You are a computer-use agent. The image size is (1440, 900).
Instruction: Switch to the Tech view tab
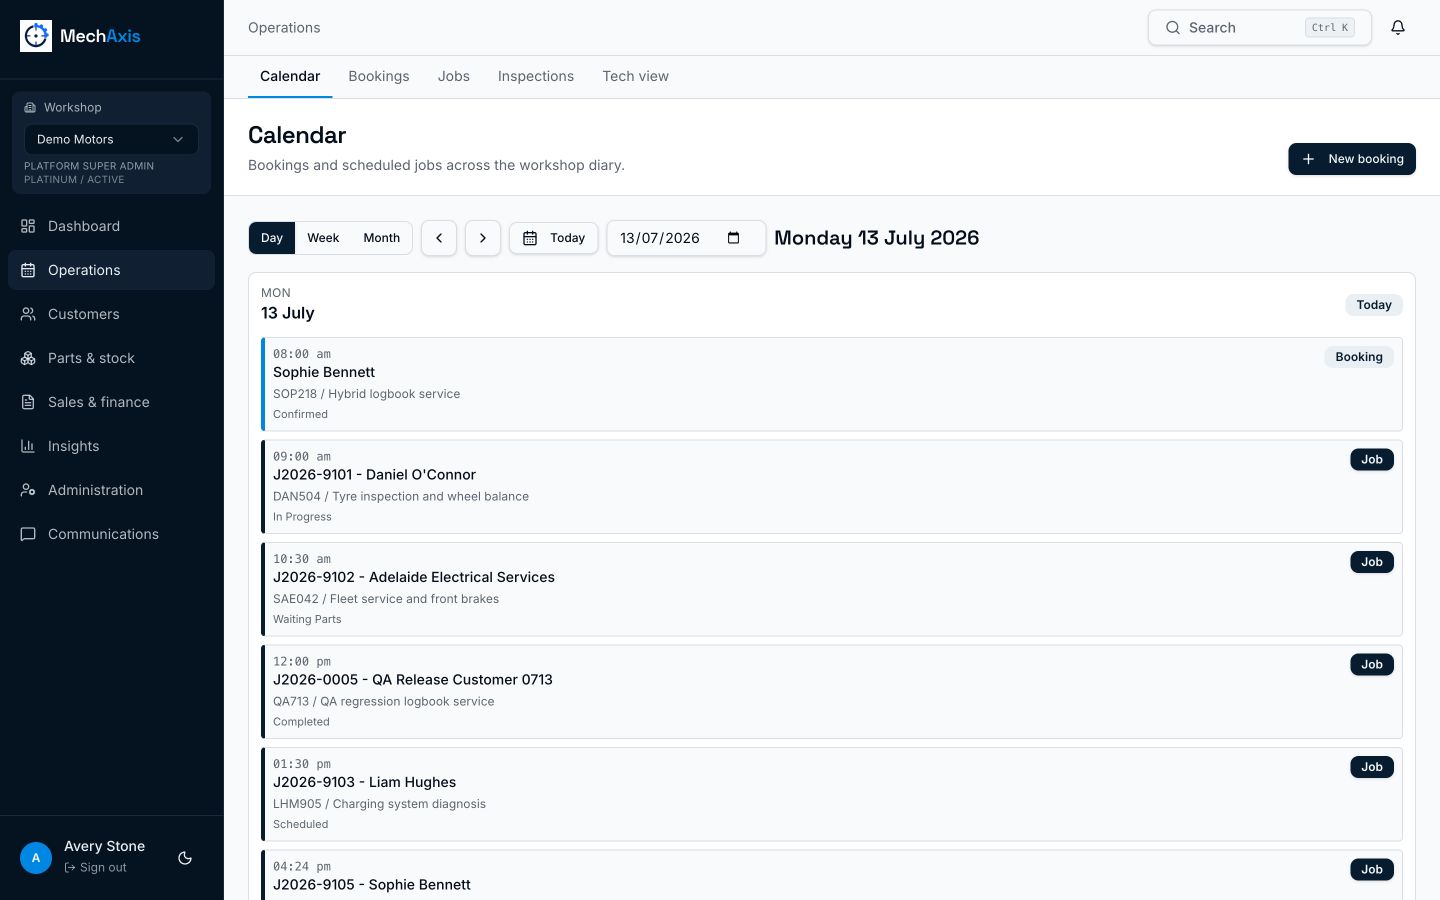click(635, 76)
